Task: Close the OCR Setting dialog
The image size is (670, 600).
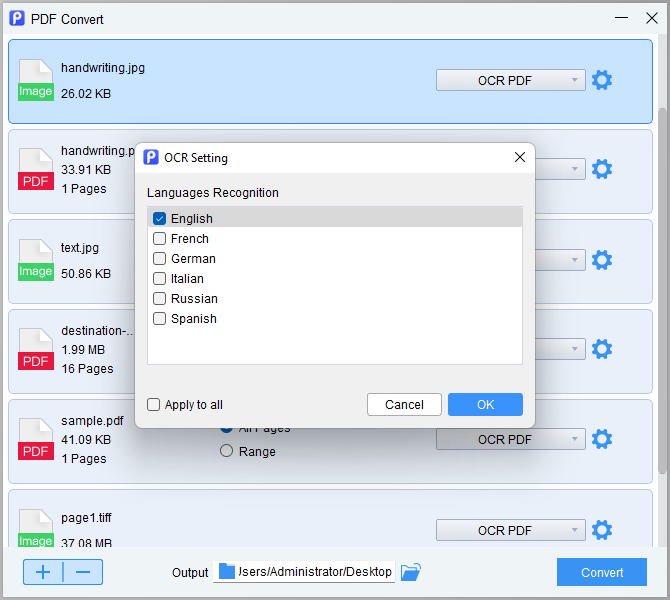Action: click(x=520, y=157)
